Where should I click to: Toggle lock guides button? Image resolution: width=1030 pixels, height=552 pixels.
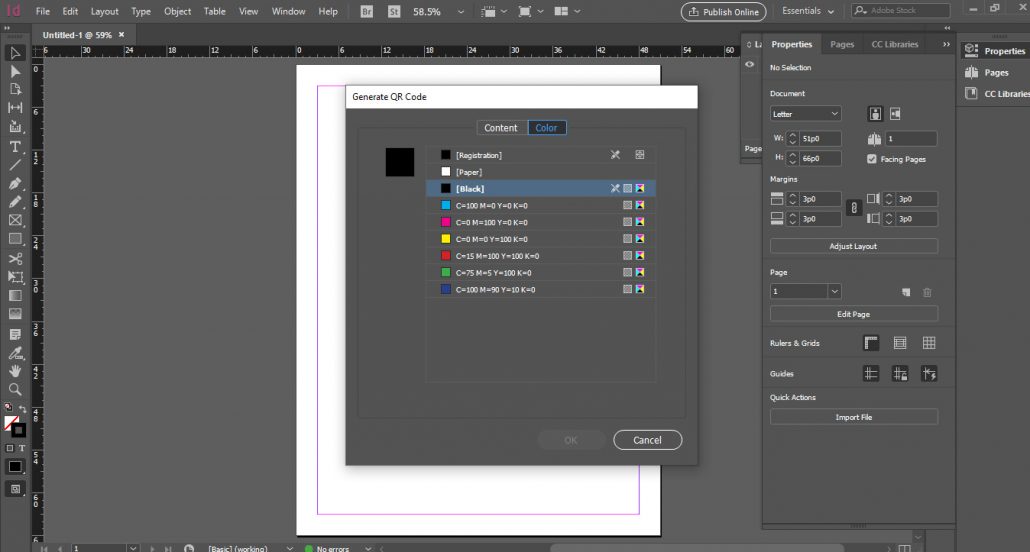pyautogui.click(x=900, y=373)
